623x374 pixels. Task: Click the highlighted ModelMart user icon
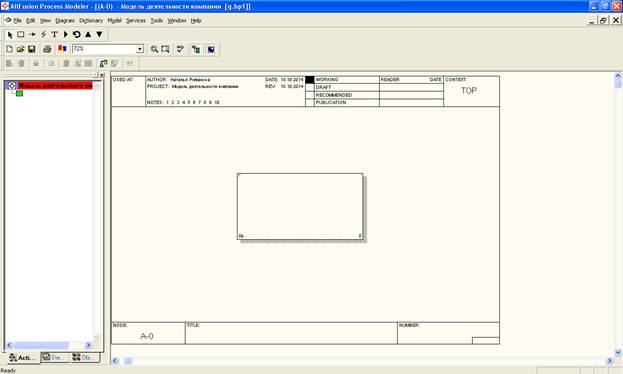[103, 63]
